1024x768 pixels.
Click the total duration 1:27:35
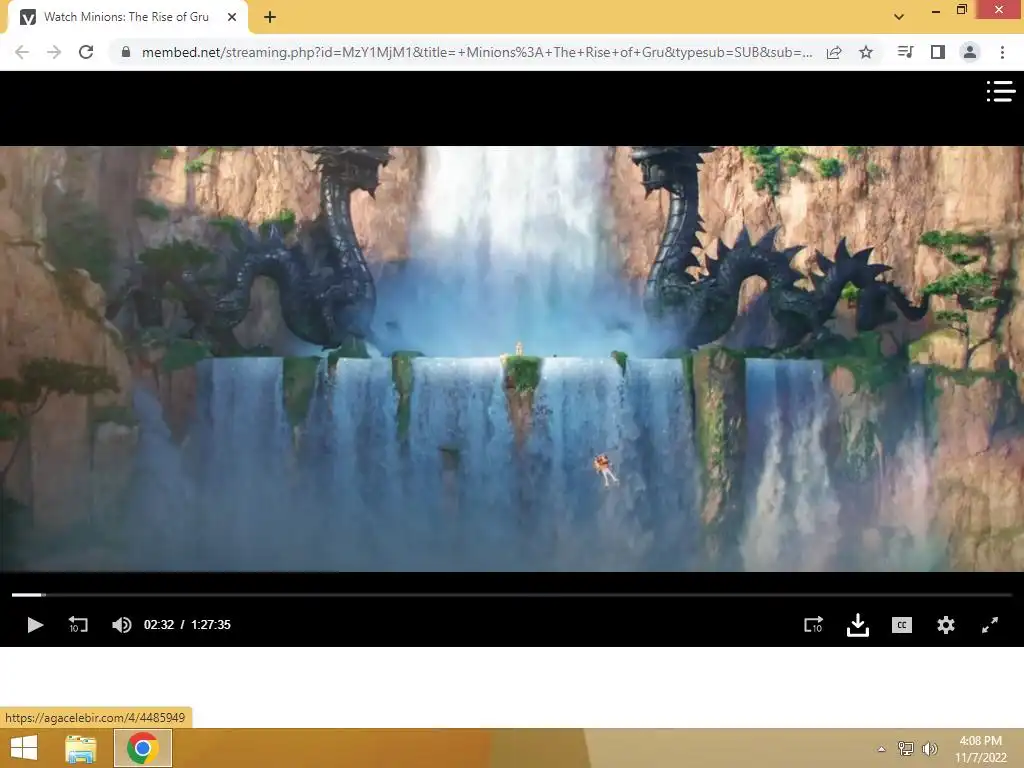point(211,625)
